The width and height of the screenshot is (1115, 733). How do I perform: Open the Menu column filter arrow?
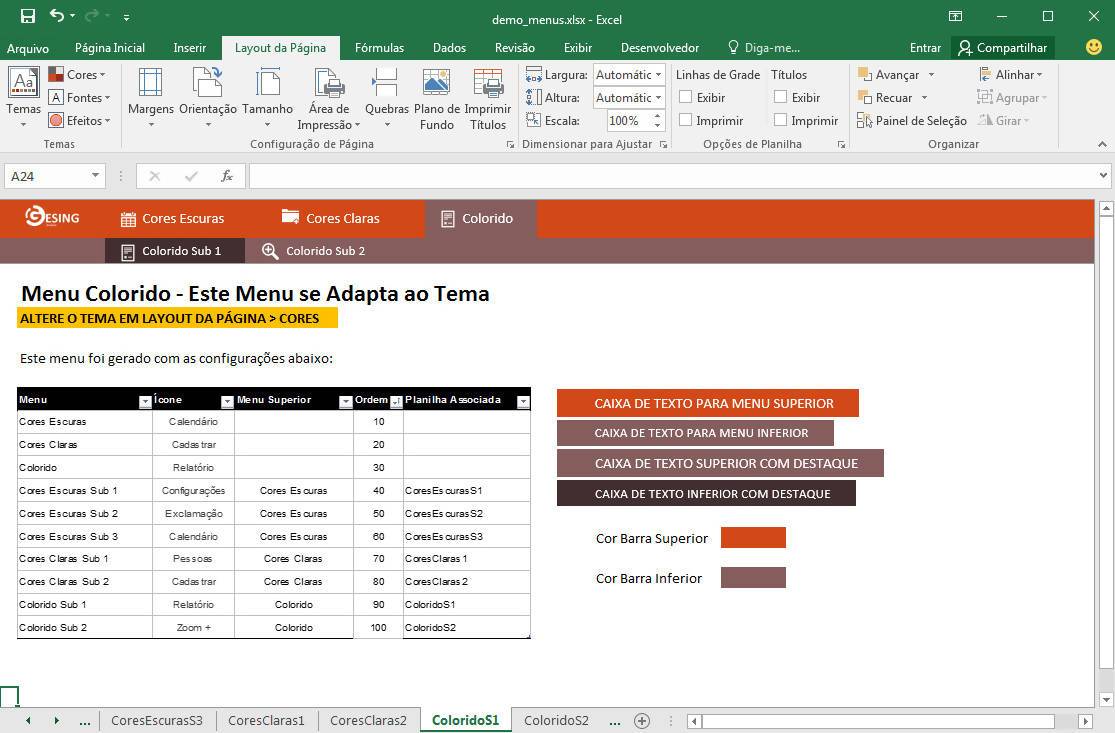click(x=145, y=401)
